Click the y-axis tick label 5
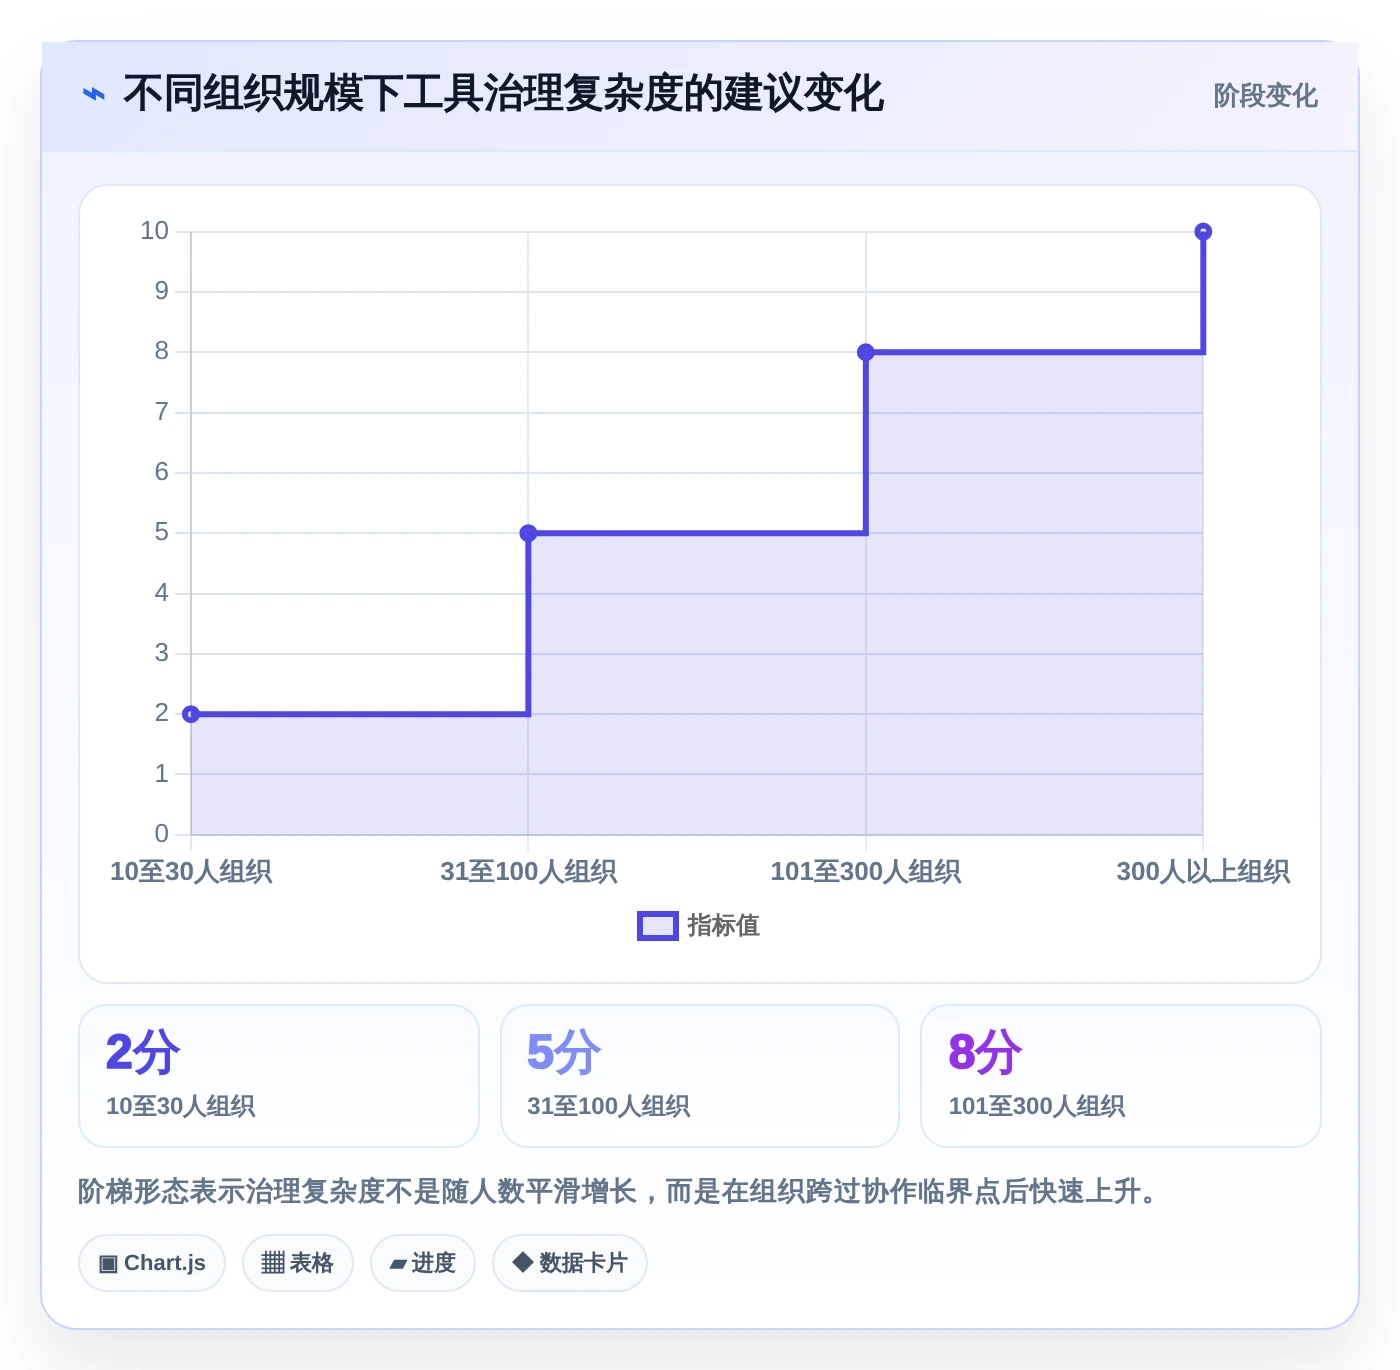Screen dimensions: 1400x1370 click(x=161, y=532)
